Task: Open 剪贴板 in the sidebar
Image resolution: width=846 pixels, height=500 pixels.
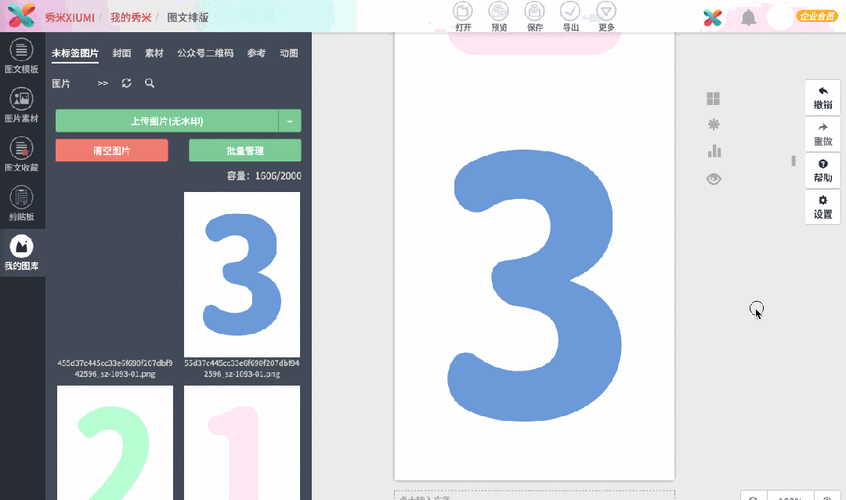Action: pyautogui.click(x=22, y=204)
